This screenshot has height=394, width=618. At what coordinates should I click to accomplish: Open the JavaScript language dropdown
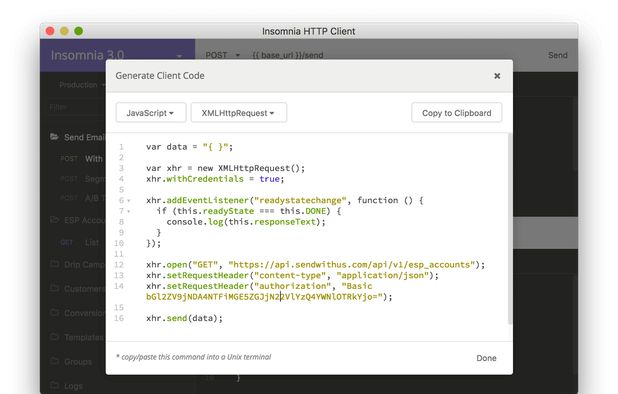pos(151,113)
